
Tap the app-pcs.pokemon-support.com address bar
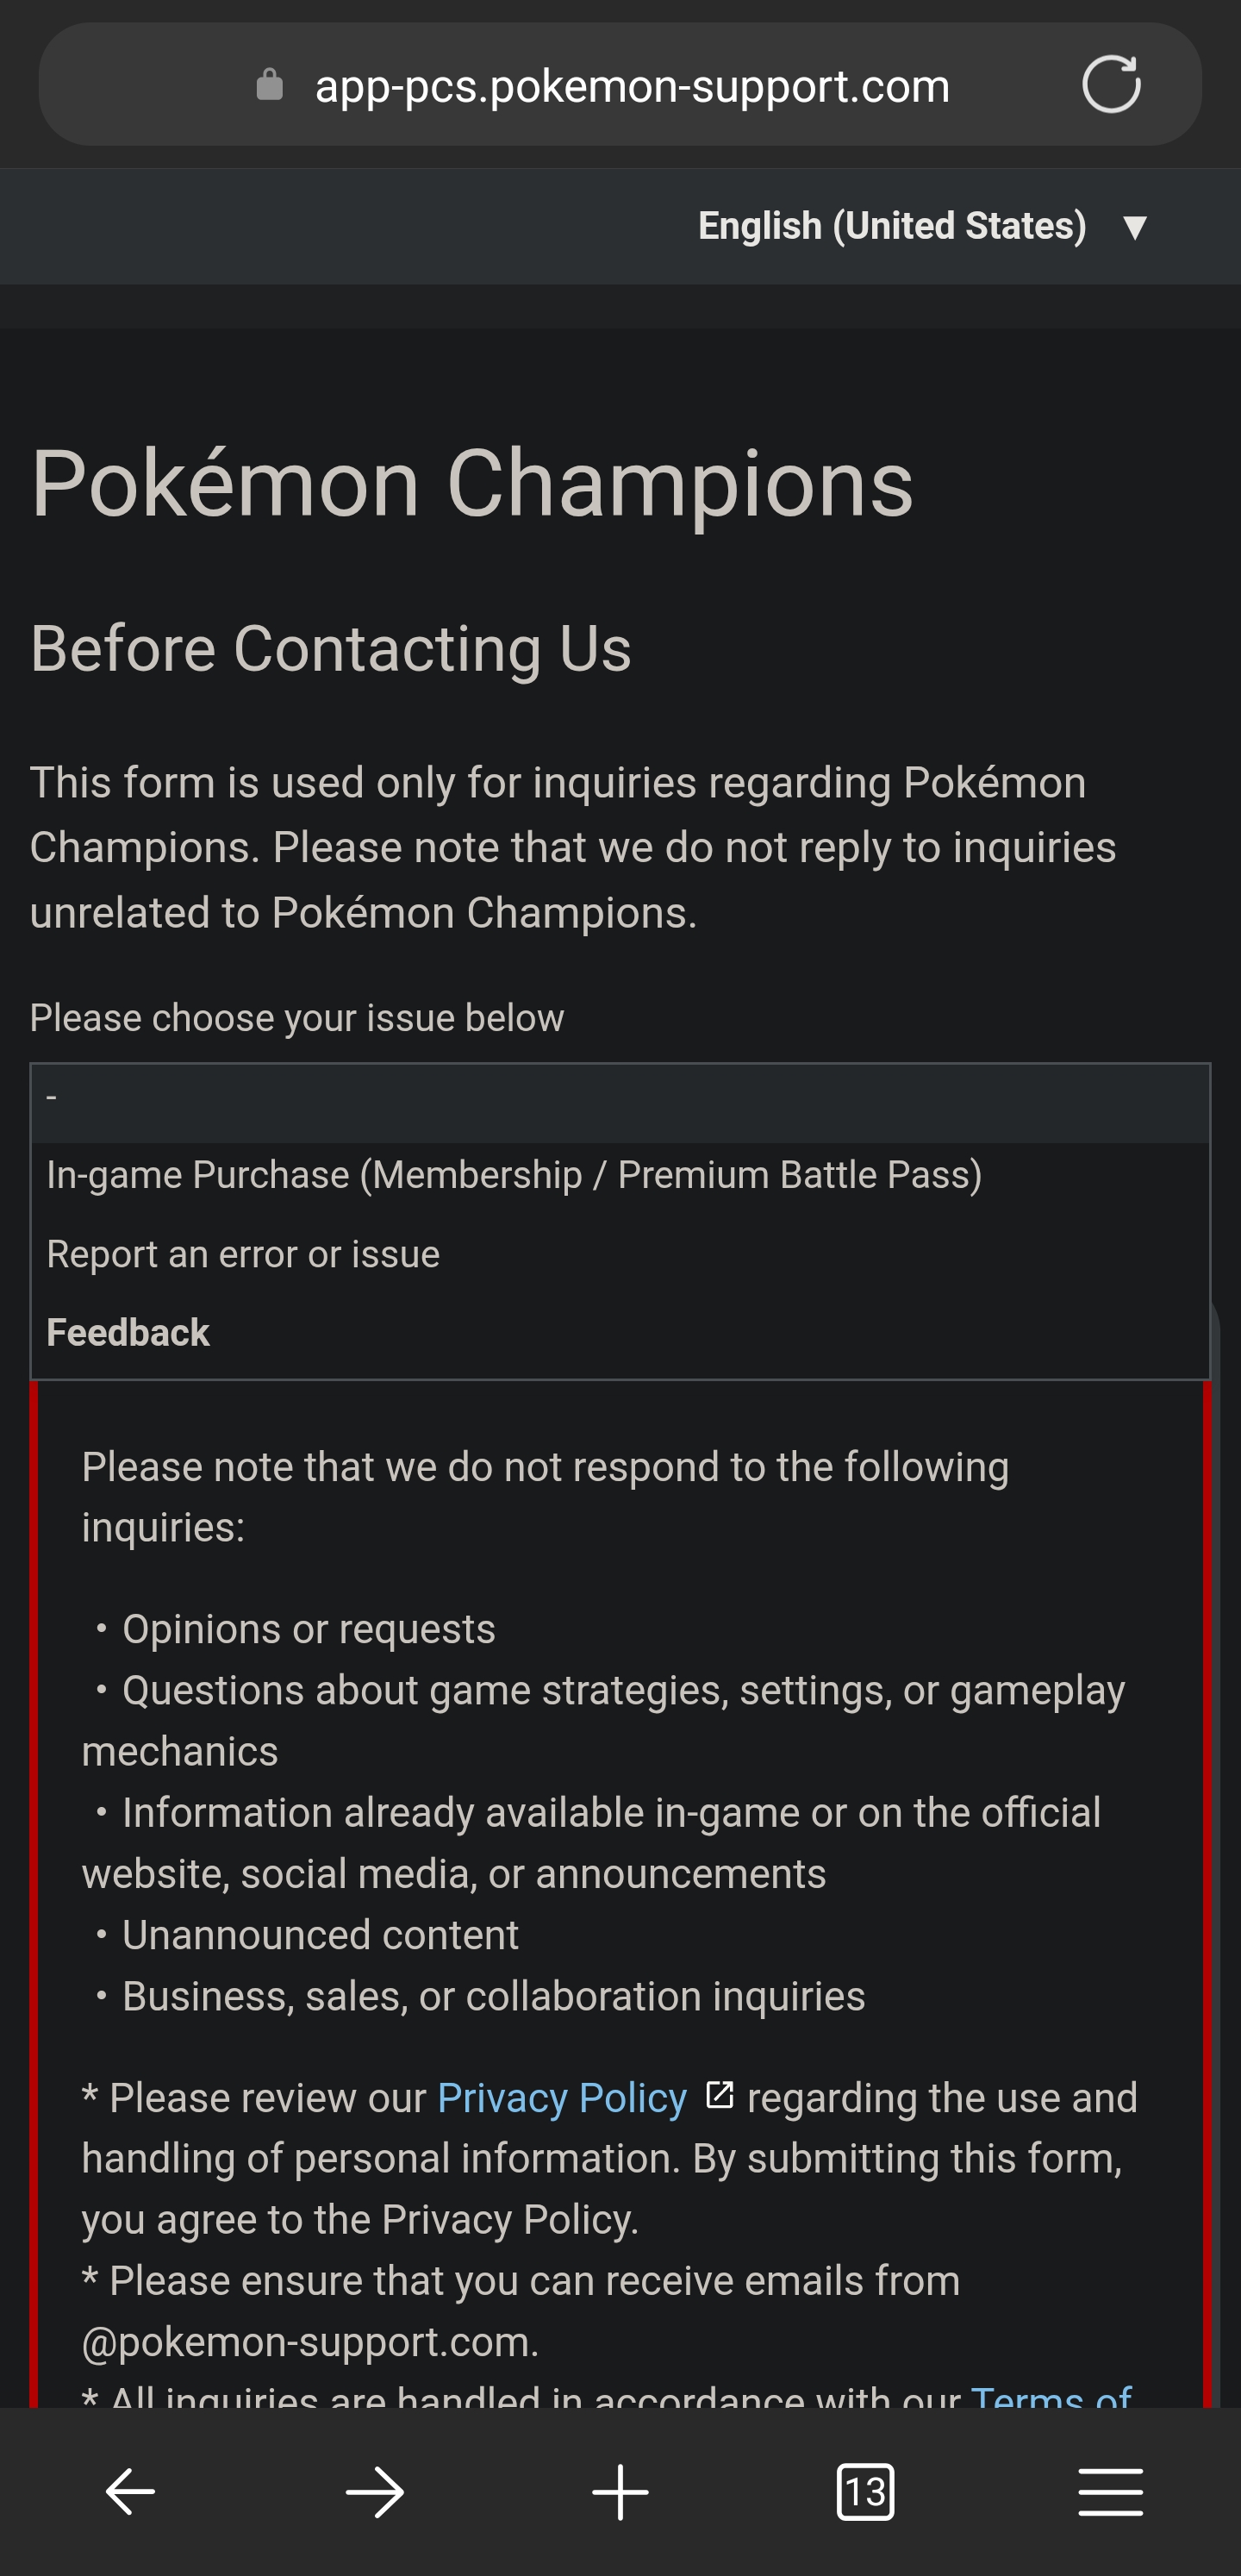632,86
